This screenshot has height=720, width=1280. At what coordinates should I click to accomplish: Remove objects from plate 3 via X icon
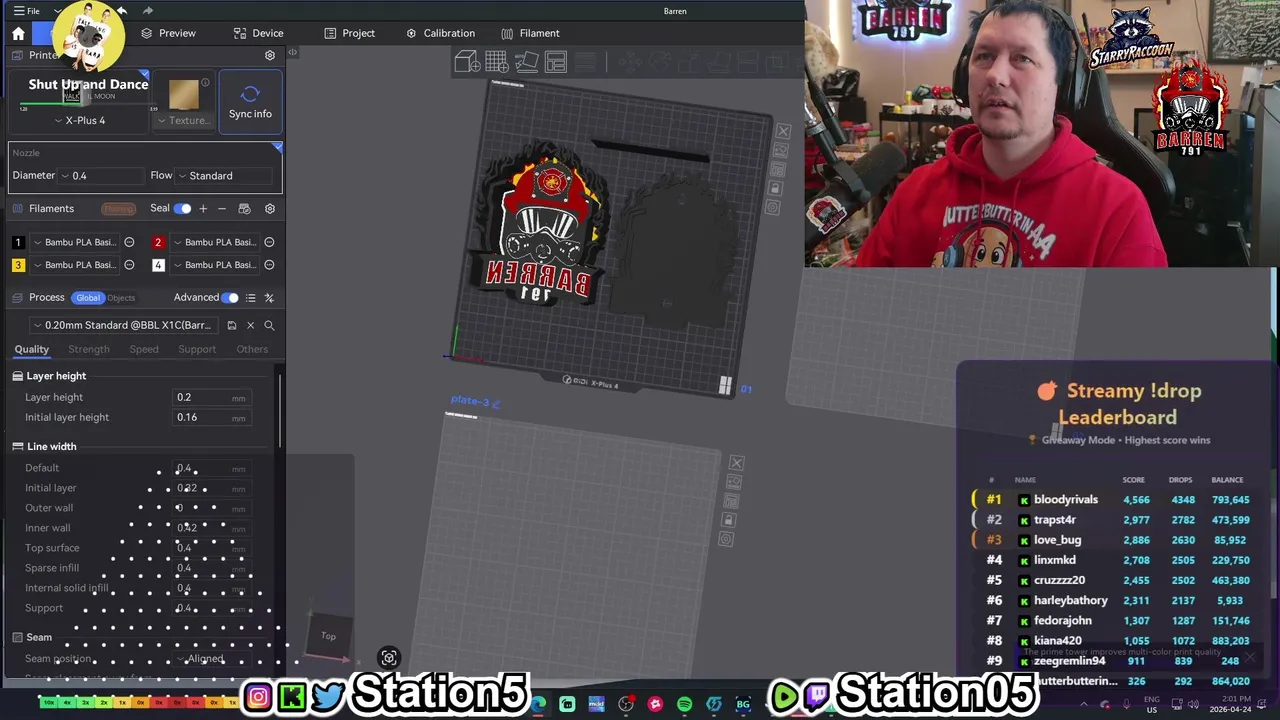[736, 463]
